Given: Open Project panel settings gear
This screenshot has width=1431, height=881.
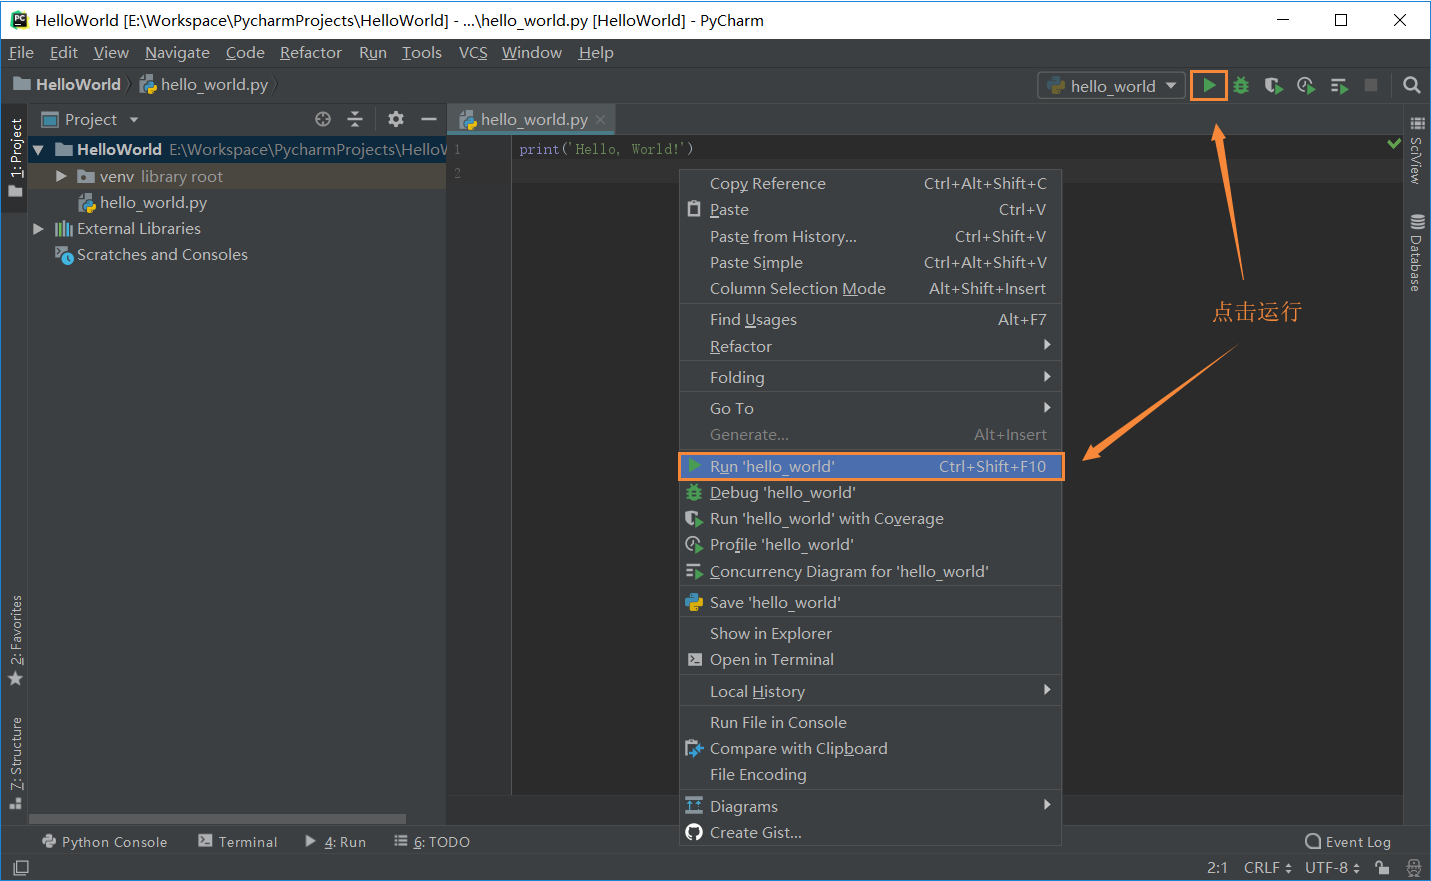Looking at the screenshot, I should 396,119.
